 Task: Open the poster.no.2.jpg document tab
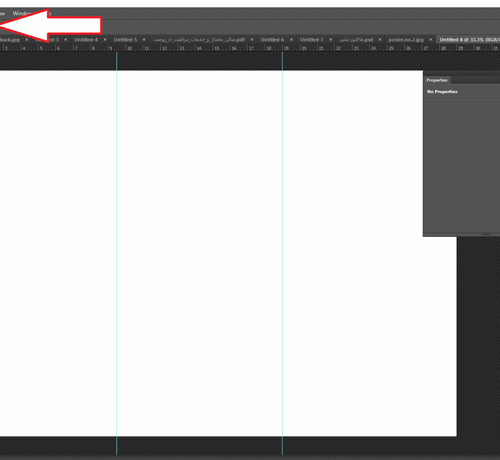tap(406, 39)
